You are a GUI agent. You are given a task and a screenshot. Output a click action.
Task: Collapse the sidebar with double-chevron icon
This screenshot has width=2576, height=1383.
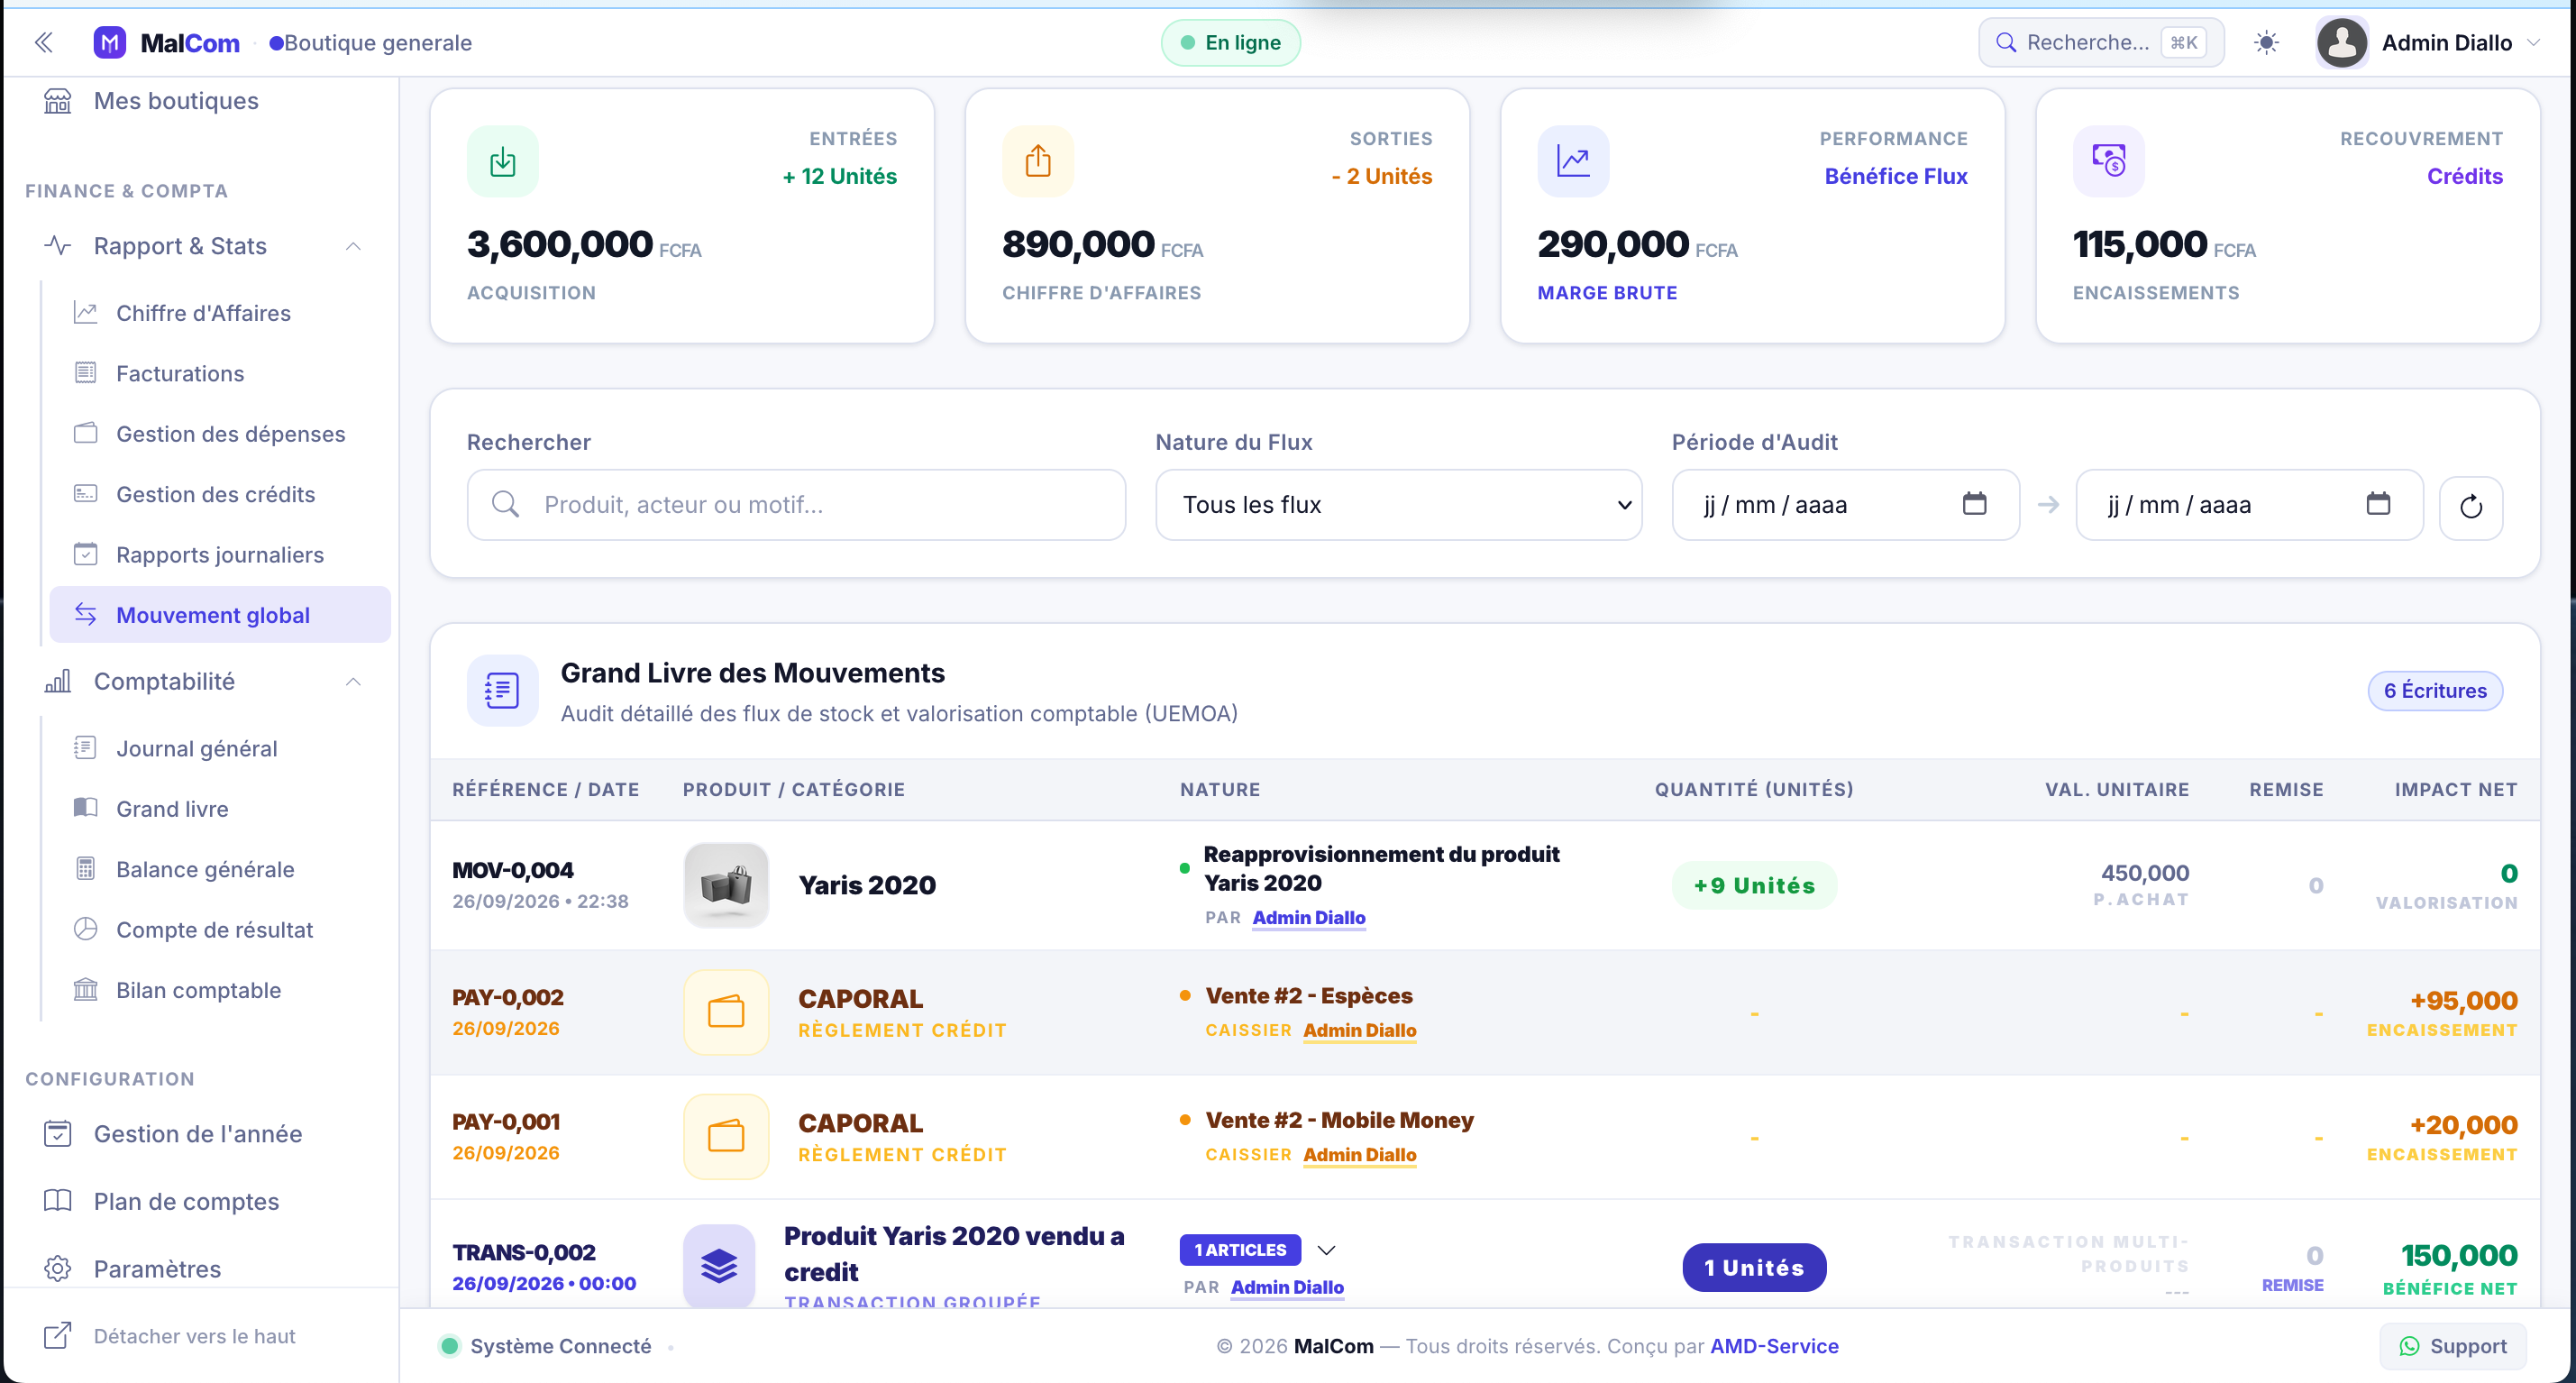pos(43,42)
